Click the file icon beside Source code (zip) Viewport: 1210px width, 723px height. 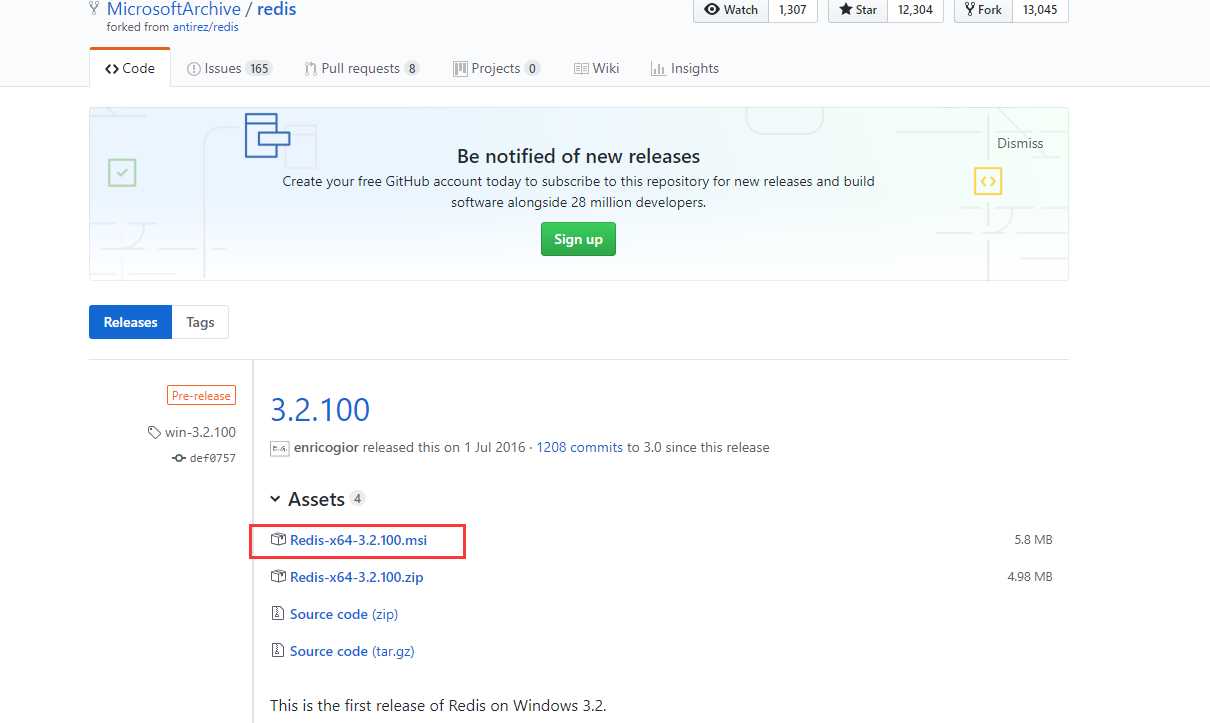tap(278, 614)
